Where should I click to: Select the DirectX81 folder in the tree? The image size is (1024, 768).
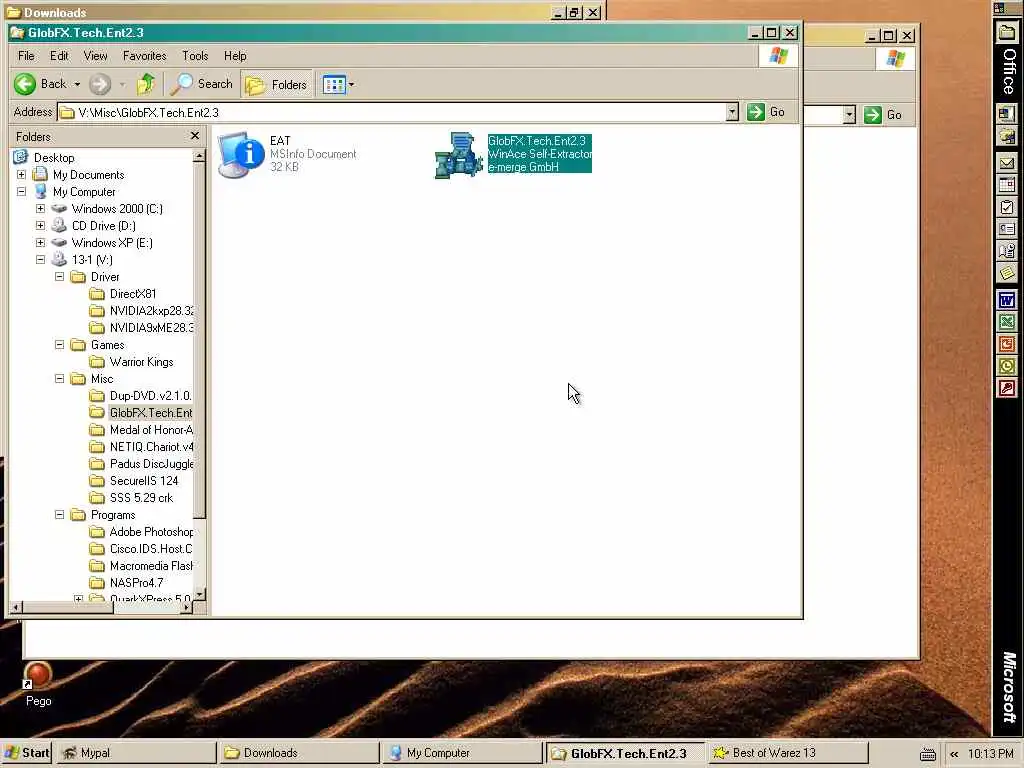click(133, 294)
